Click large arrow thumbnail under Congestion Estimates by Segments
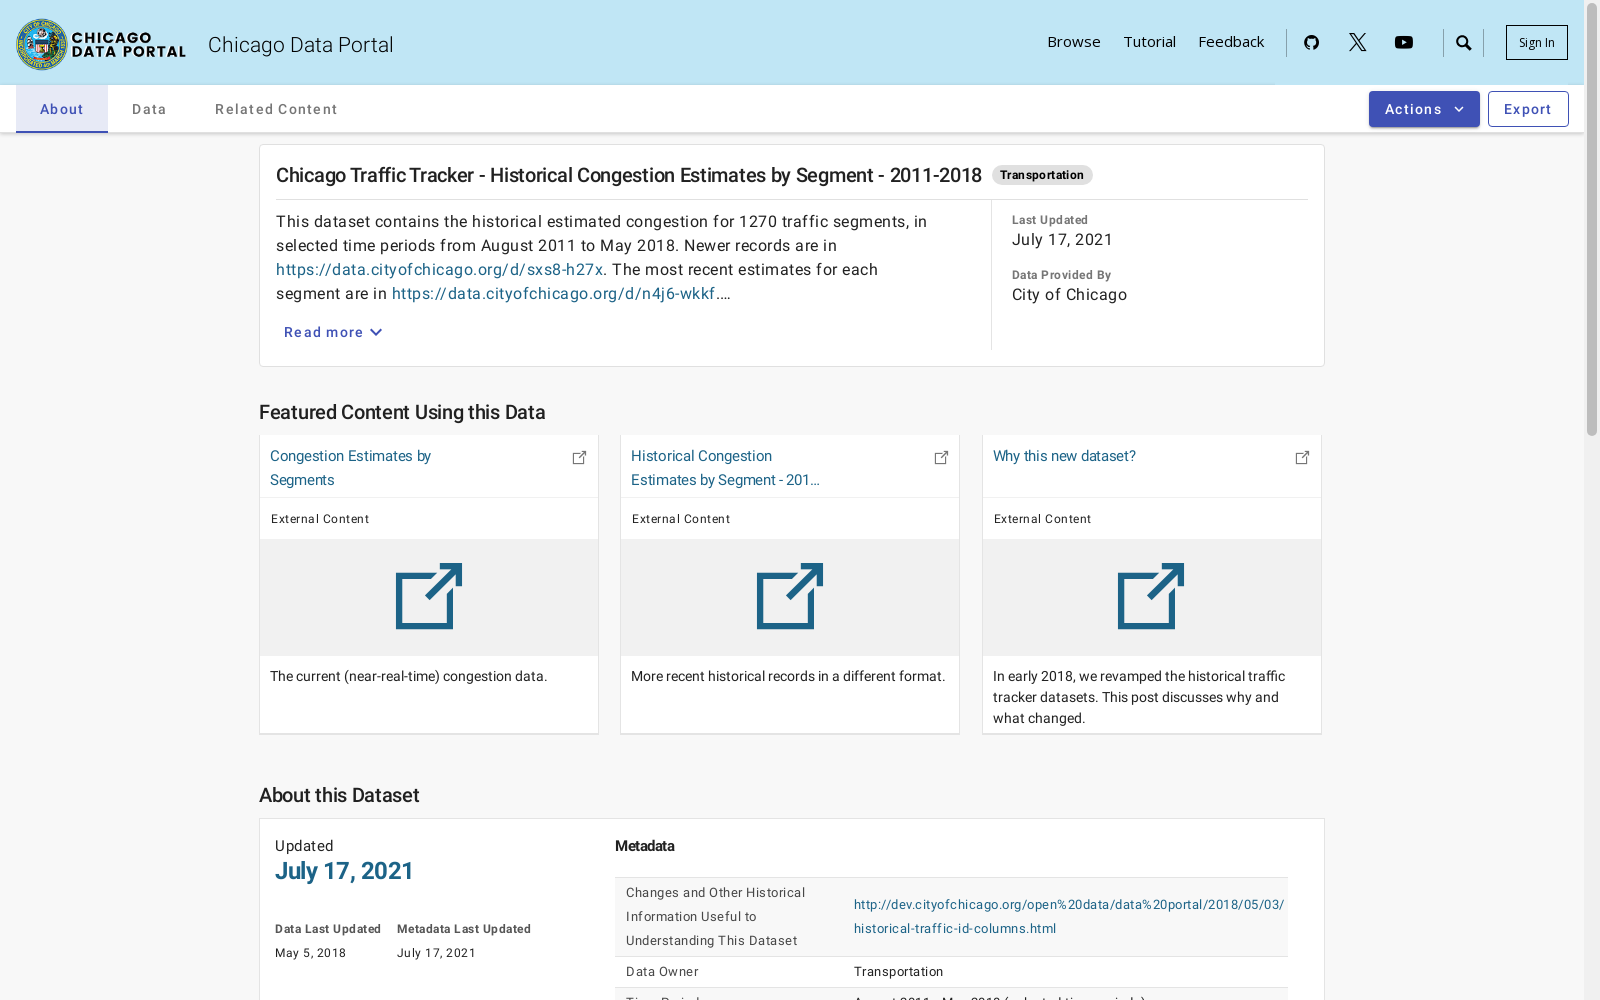This screenshot has height=1000, width=1600. tap(429, 597)
